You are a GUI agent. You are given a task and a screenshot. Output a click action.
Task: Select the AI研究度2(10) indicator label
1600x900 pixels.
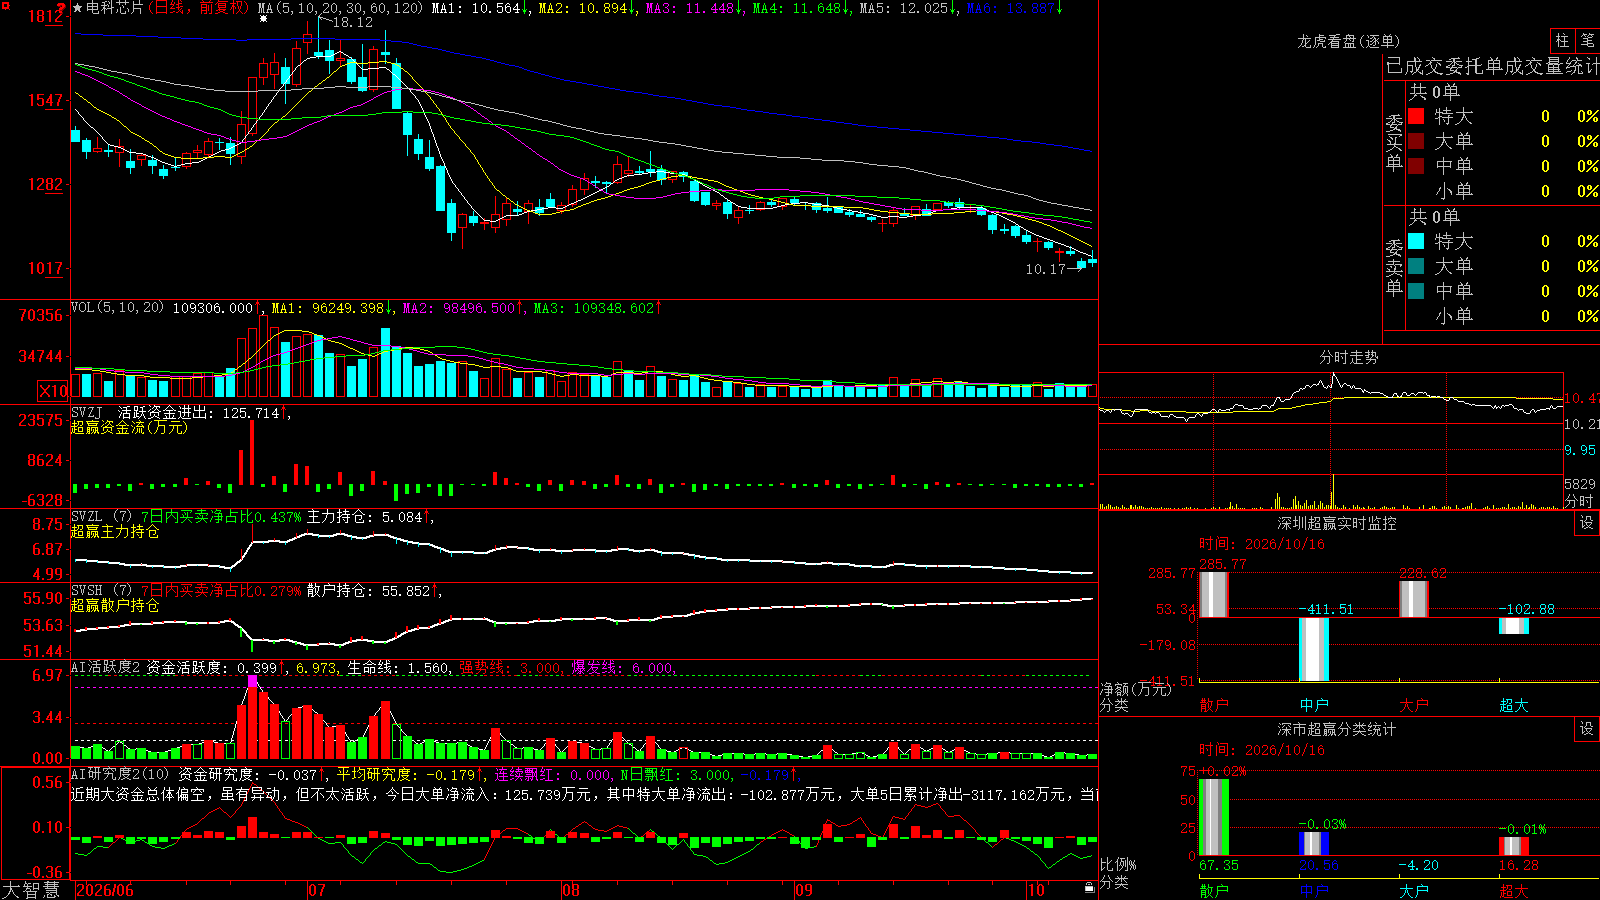(x=120, y=775)
